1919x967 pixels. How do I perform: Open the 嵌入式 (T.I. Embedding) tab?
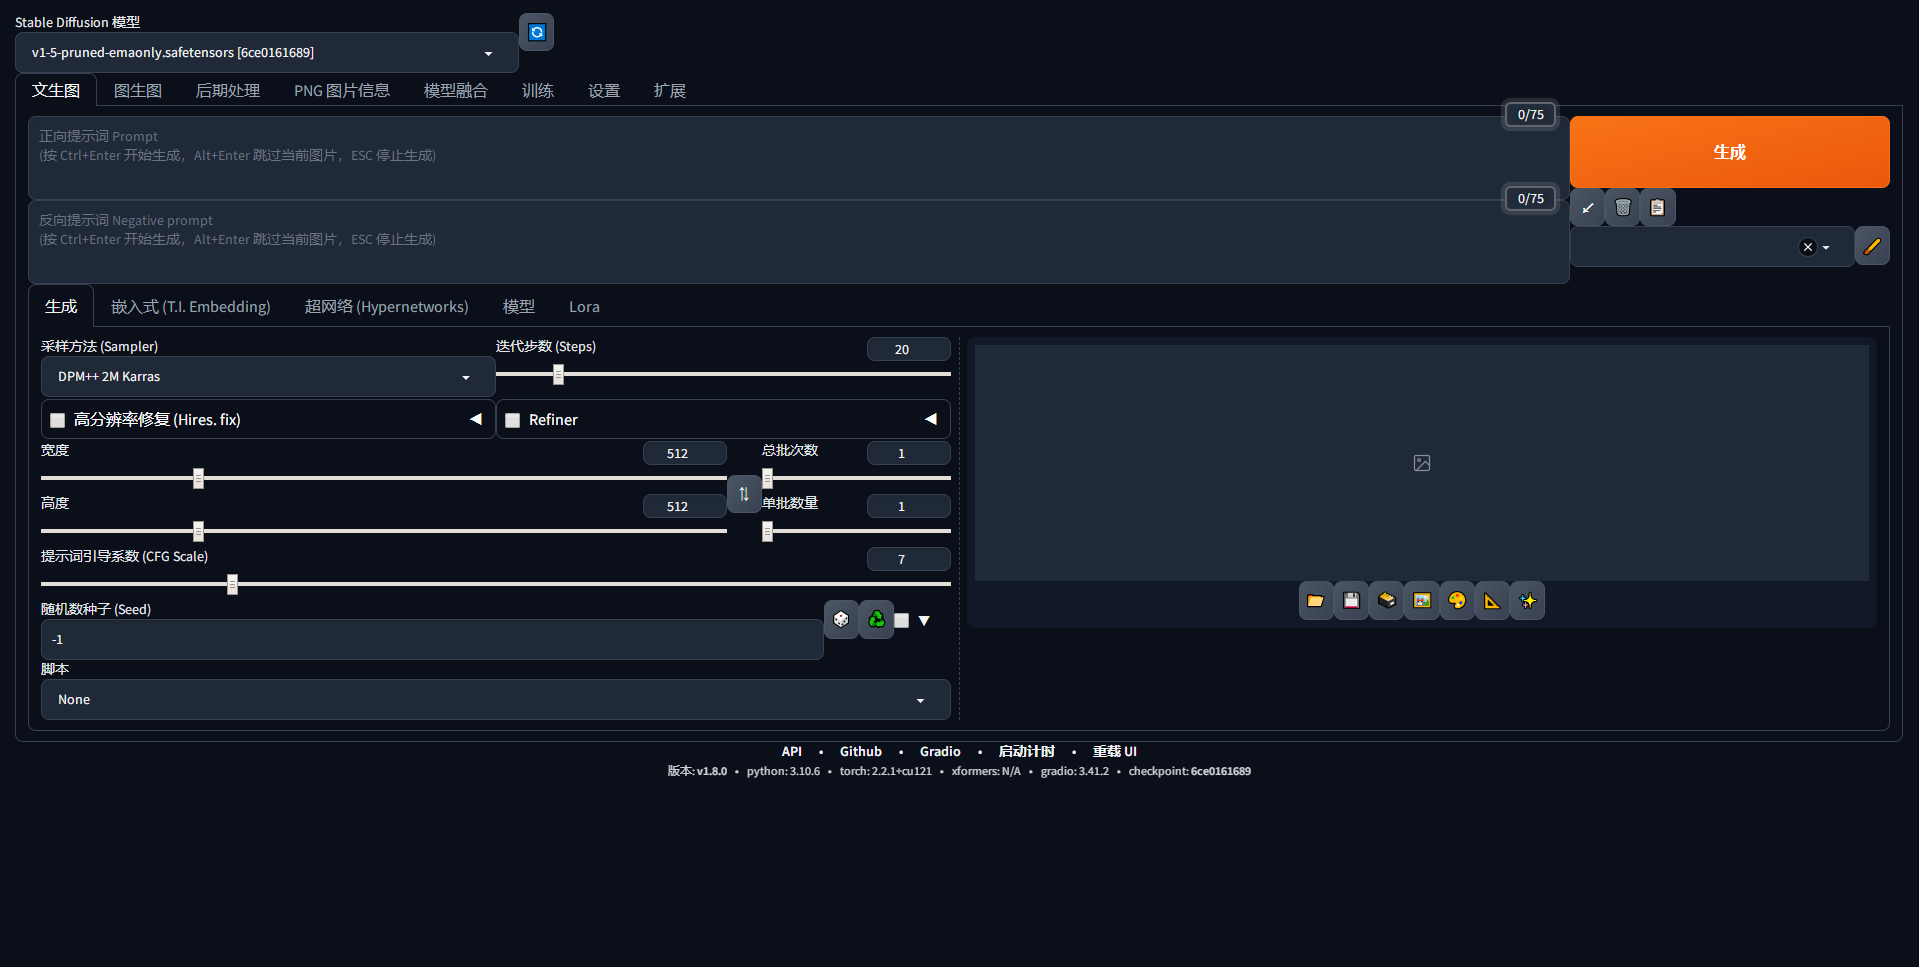[191, 307]
